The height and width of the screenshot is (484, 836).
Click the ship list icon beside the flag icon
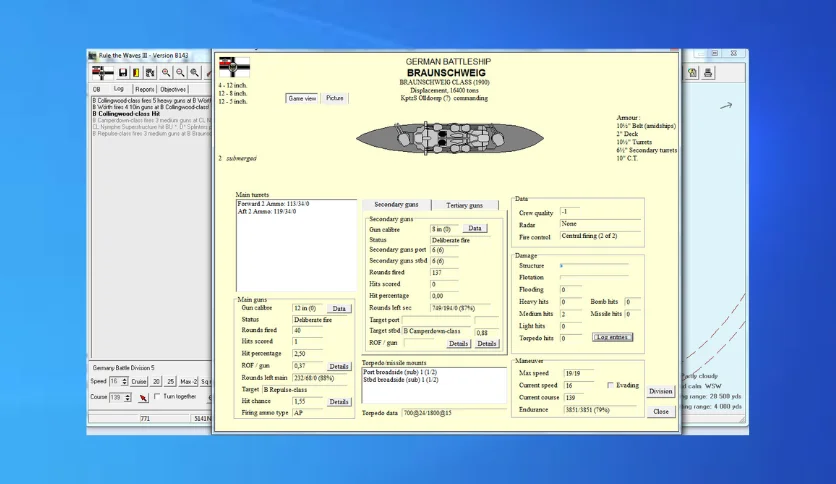click(150, 72)
